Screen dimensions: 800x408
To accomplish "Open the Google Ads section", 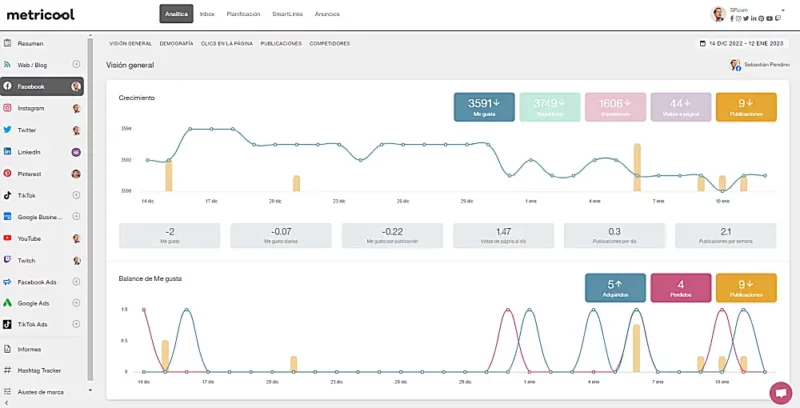I will tap(33, 303).
